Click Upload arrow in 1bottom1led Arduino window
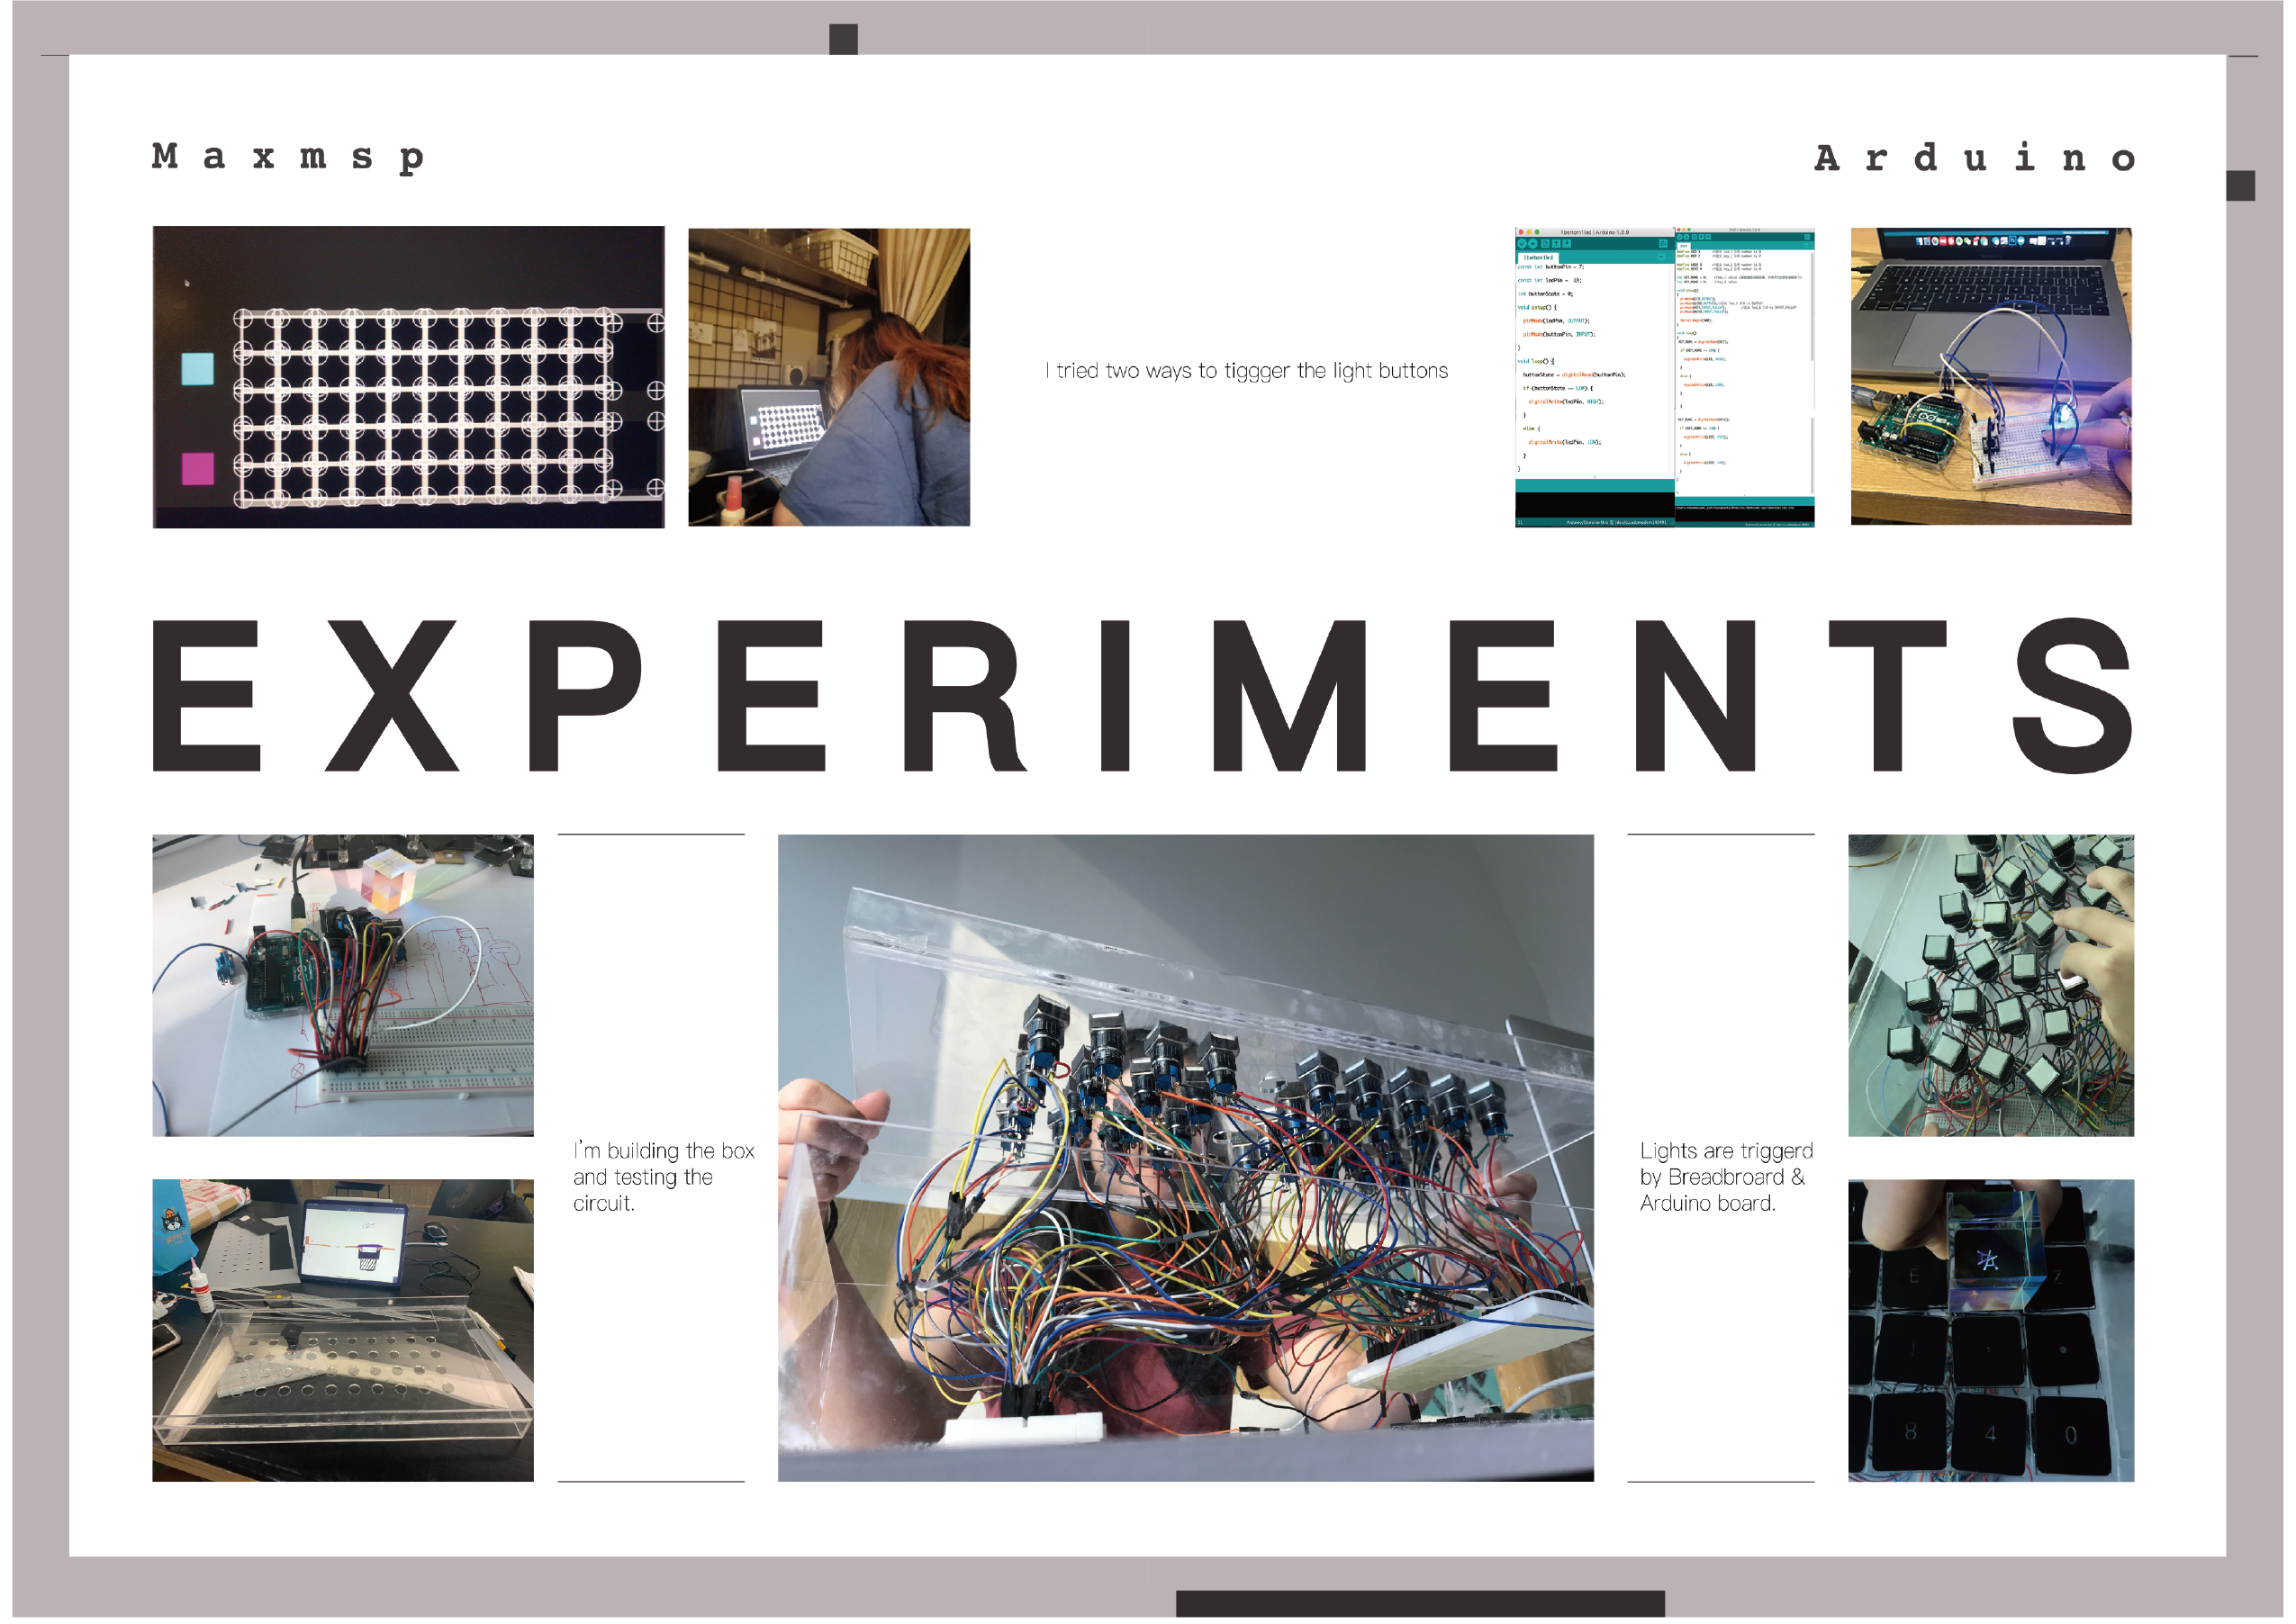Image resolution: width=2296 pixels, height=1624 pixels. click(x=1533, y=244)
